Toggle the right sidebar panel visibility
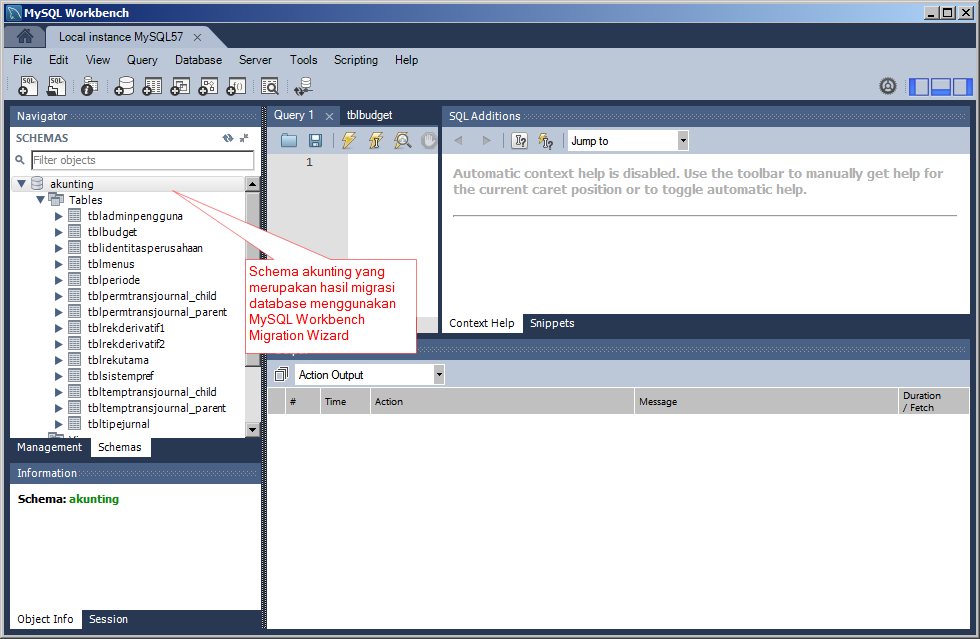Viewport: 980px width, 639px height. pos(962,87)
